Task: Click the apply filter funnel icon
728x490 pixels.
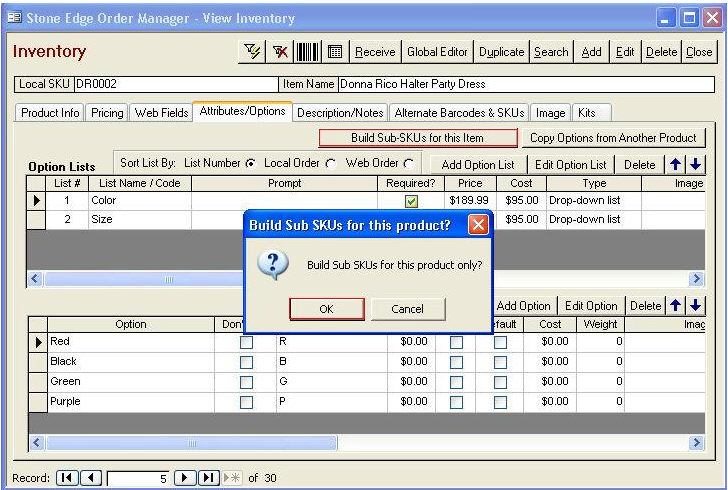Action: [252, 52]
